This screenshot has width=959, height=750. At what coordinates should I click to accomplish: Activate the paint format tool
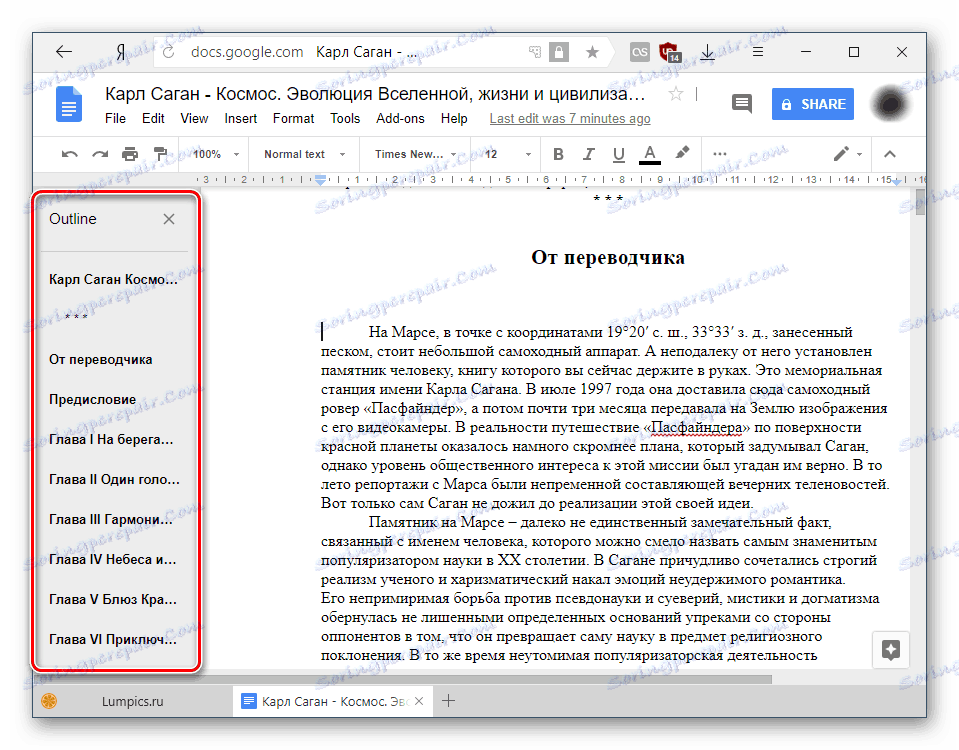(x=160, y=154)
